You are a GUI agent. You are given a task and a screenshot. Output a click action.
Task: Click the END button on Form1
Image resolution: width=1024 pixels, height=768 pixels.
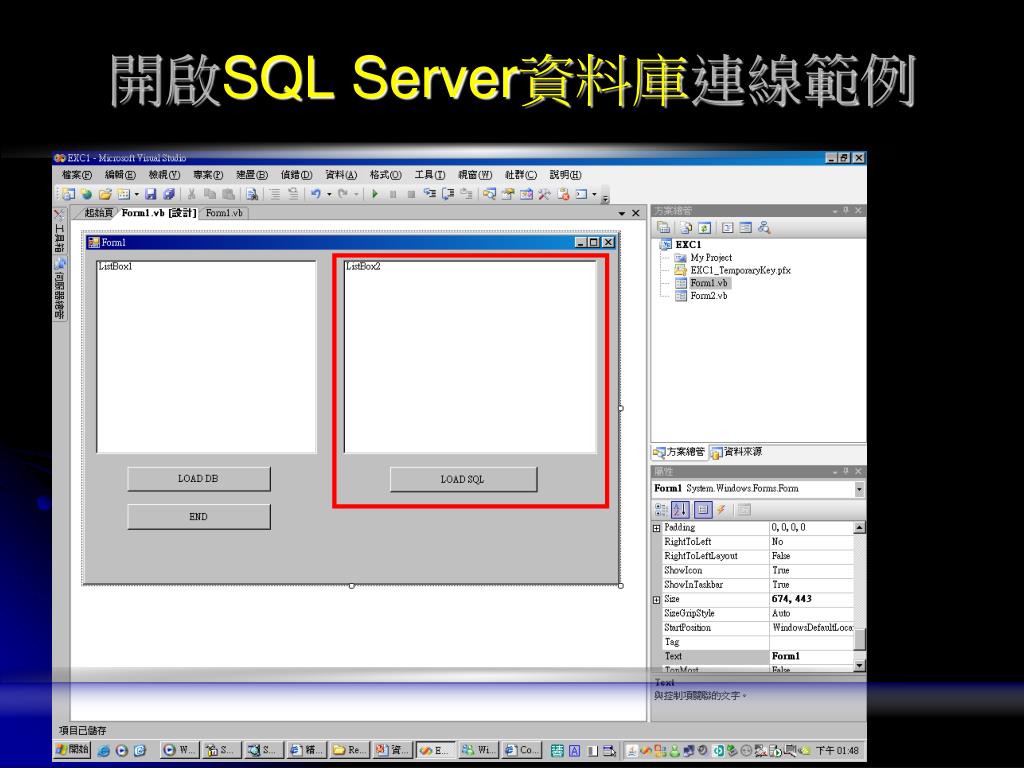pyautogui.click(x=199, y=517)
